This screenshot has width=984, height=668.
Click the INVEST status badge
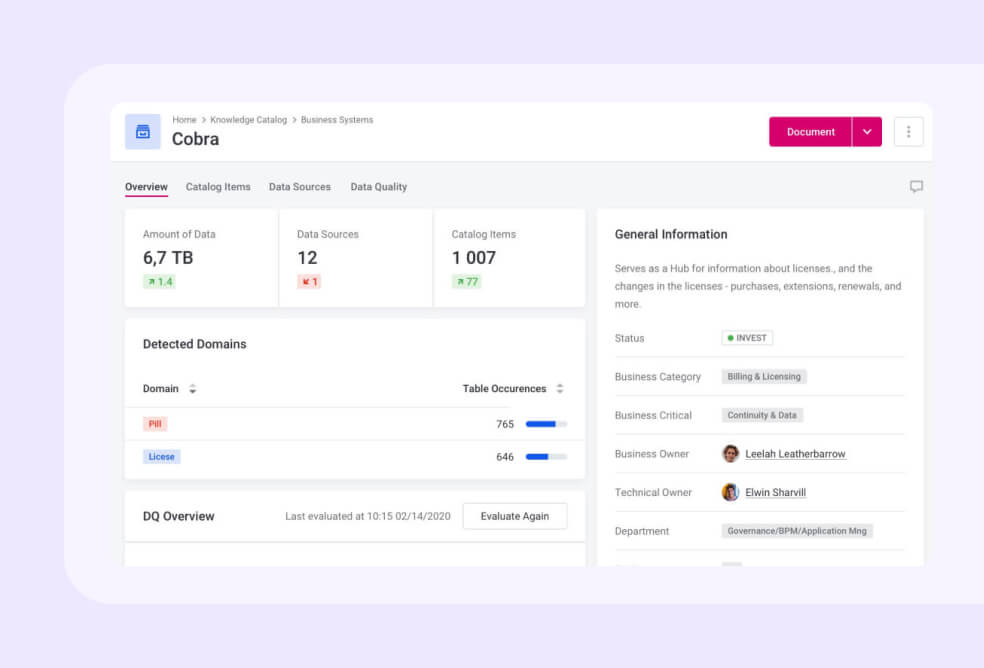coord(746,338)
